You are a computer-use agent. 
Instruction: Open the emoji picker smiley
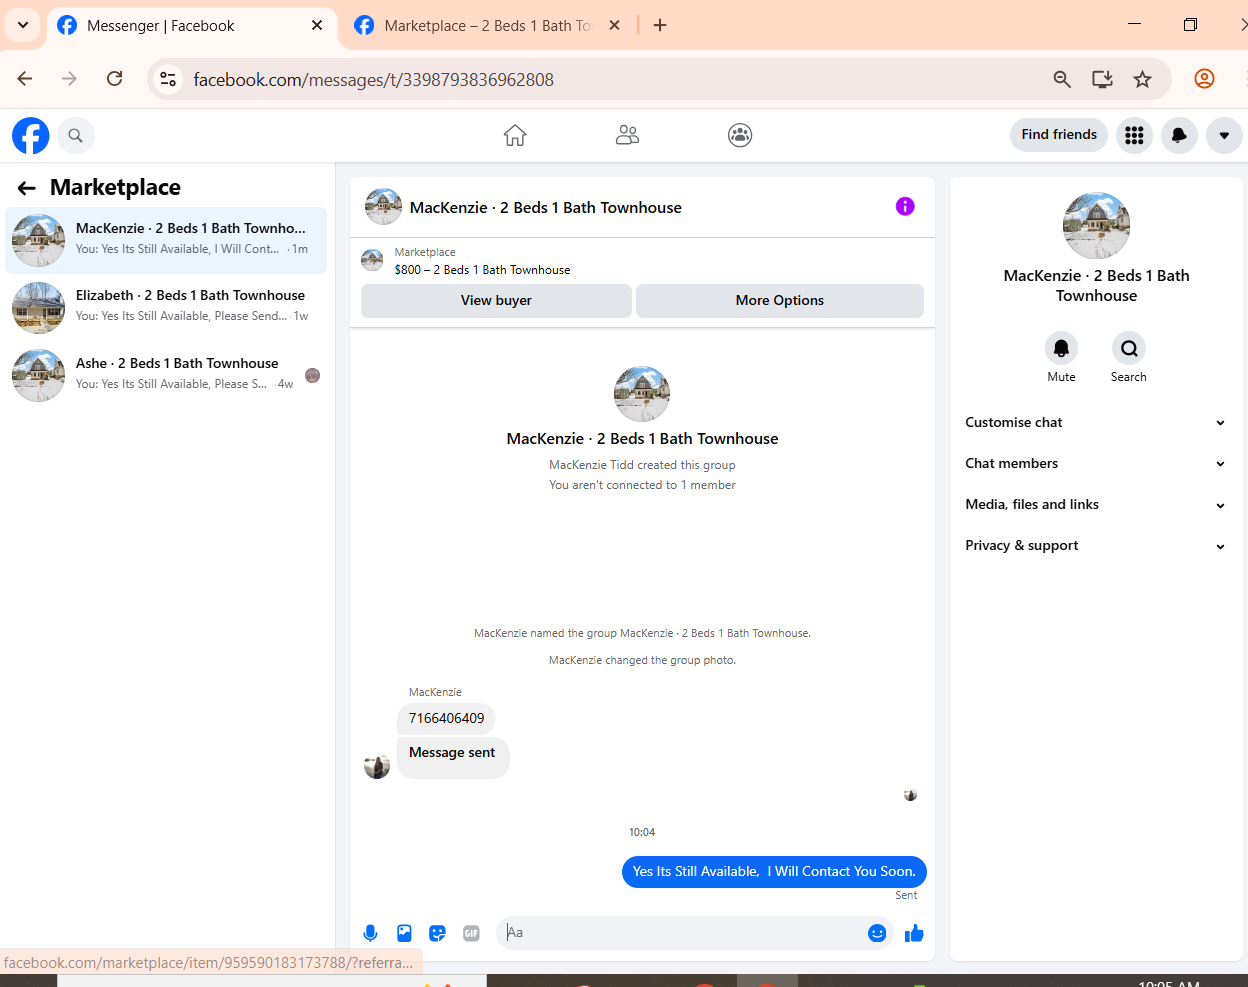click(x=877, y=933)
